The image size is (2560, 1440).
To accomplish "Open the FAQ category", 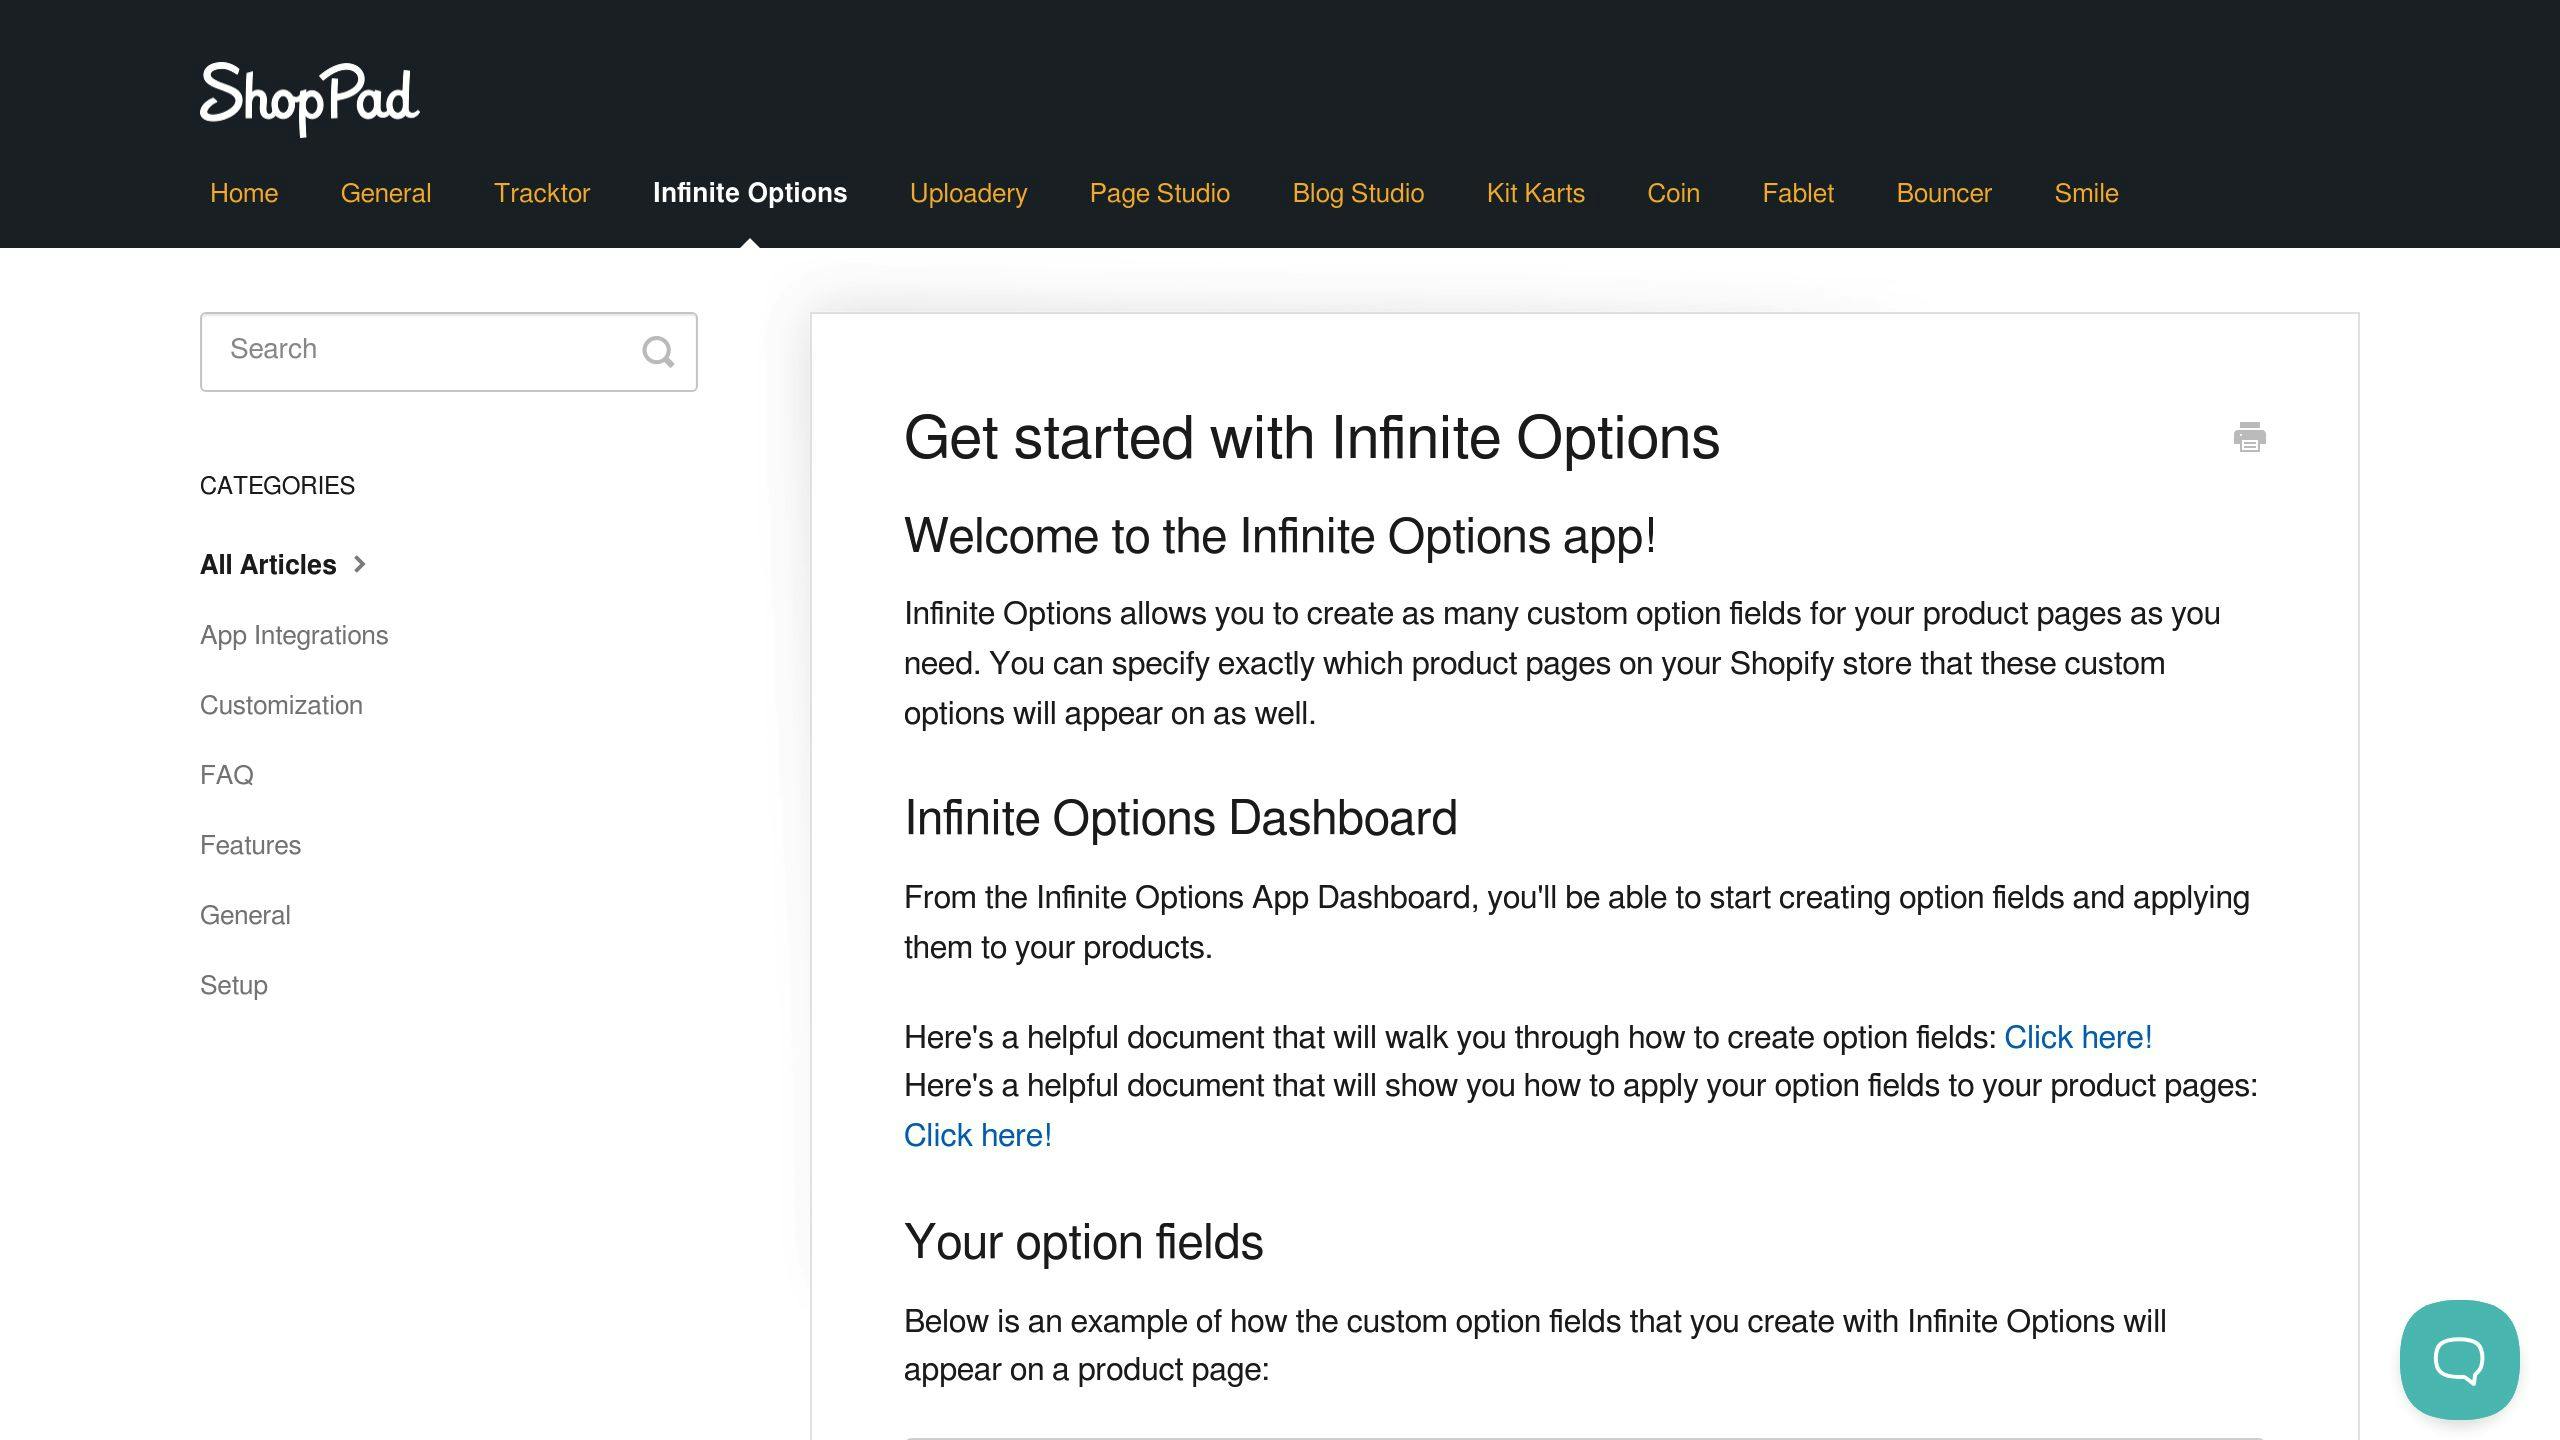I will tap(227, 775).
